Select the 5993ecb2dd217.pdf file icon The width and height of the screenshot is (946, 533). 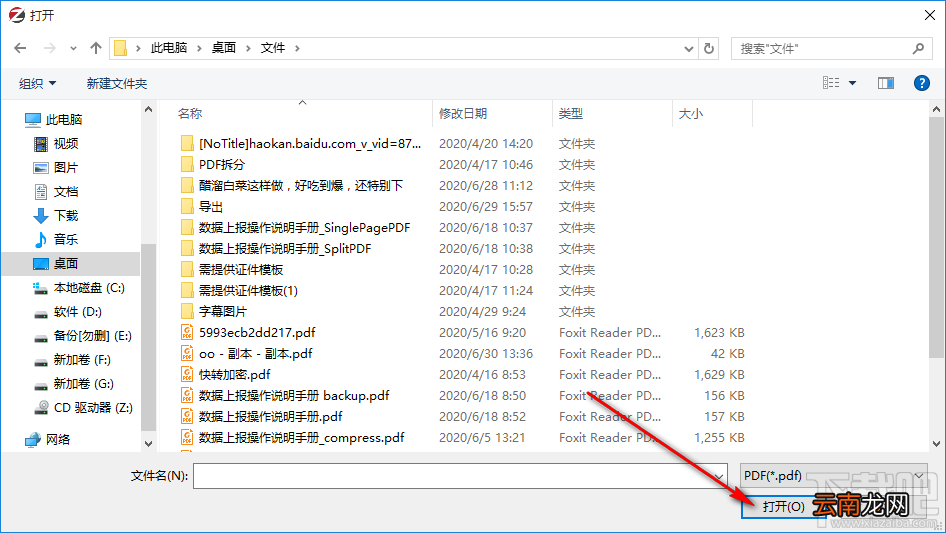pyautogui.click(x=188, y=333)
